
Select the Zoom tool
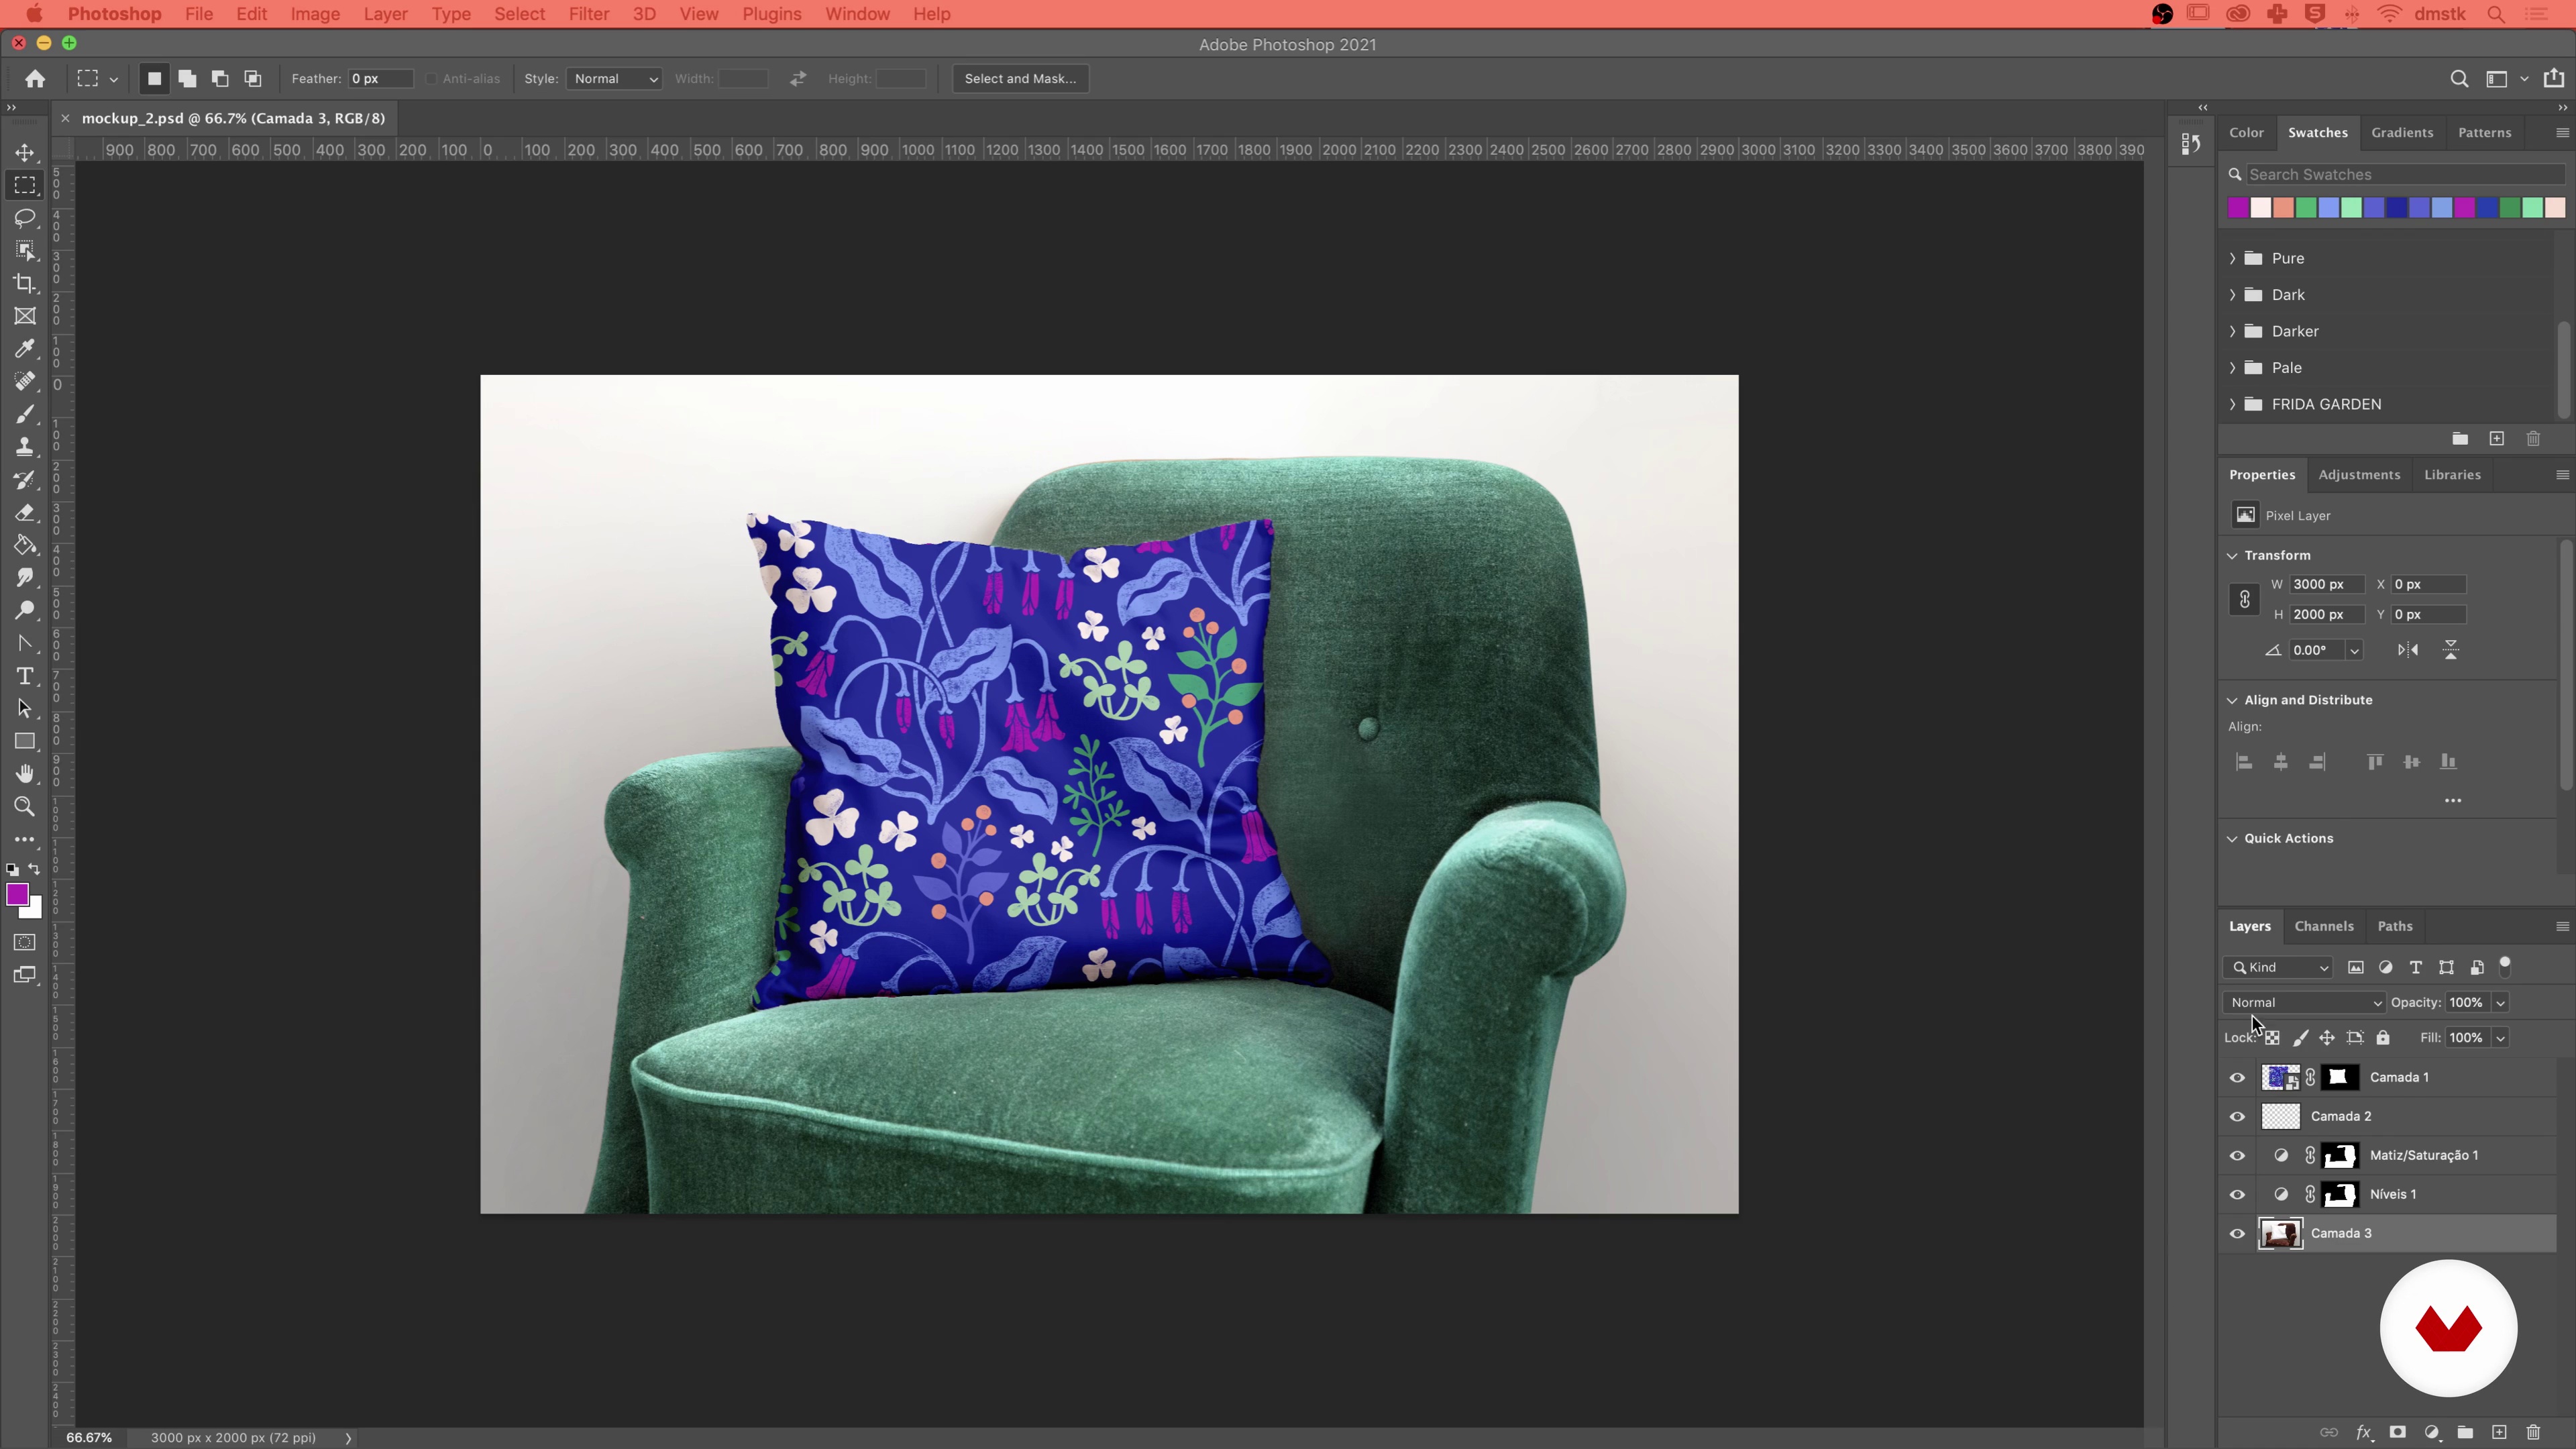tap(25, 807)
